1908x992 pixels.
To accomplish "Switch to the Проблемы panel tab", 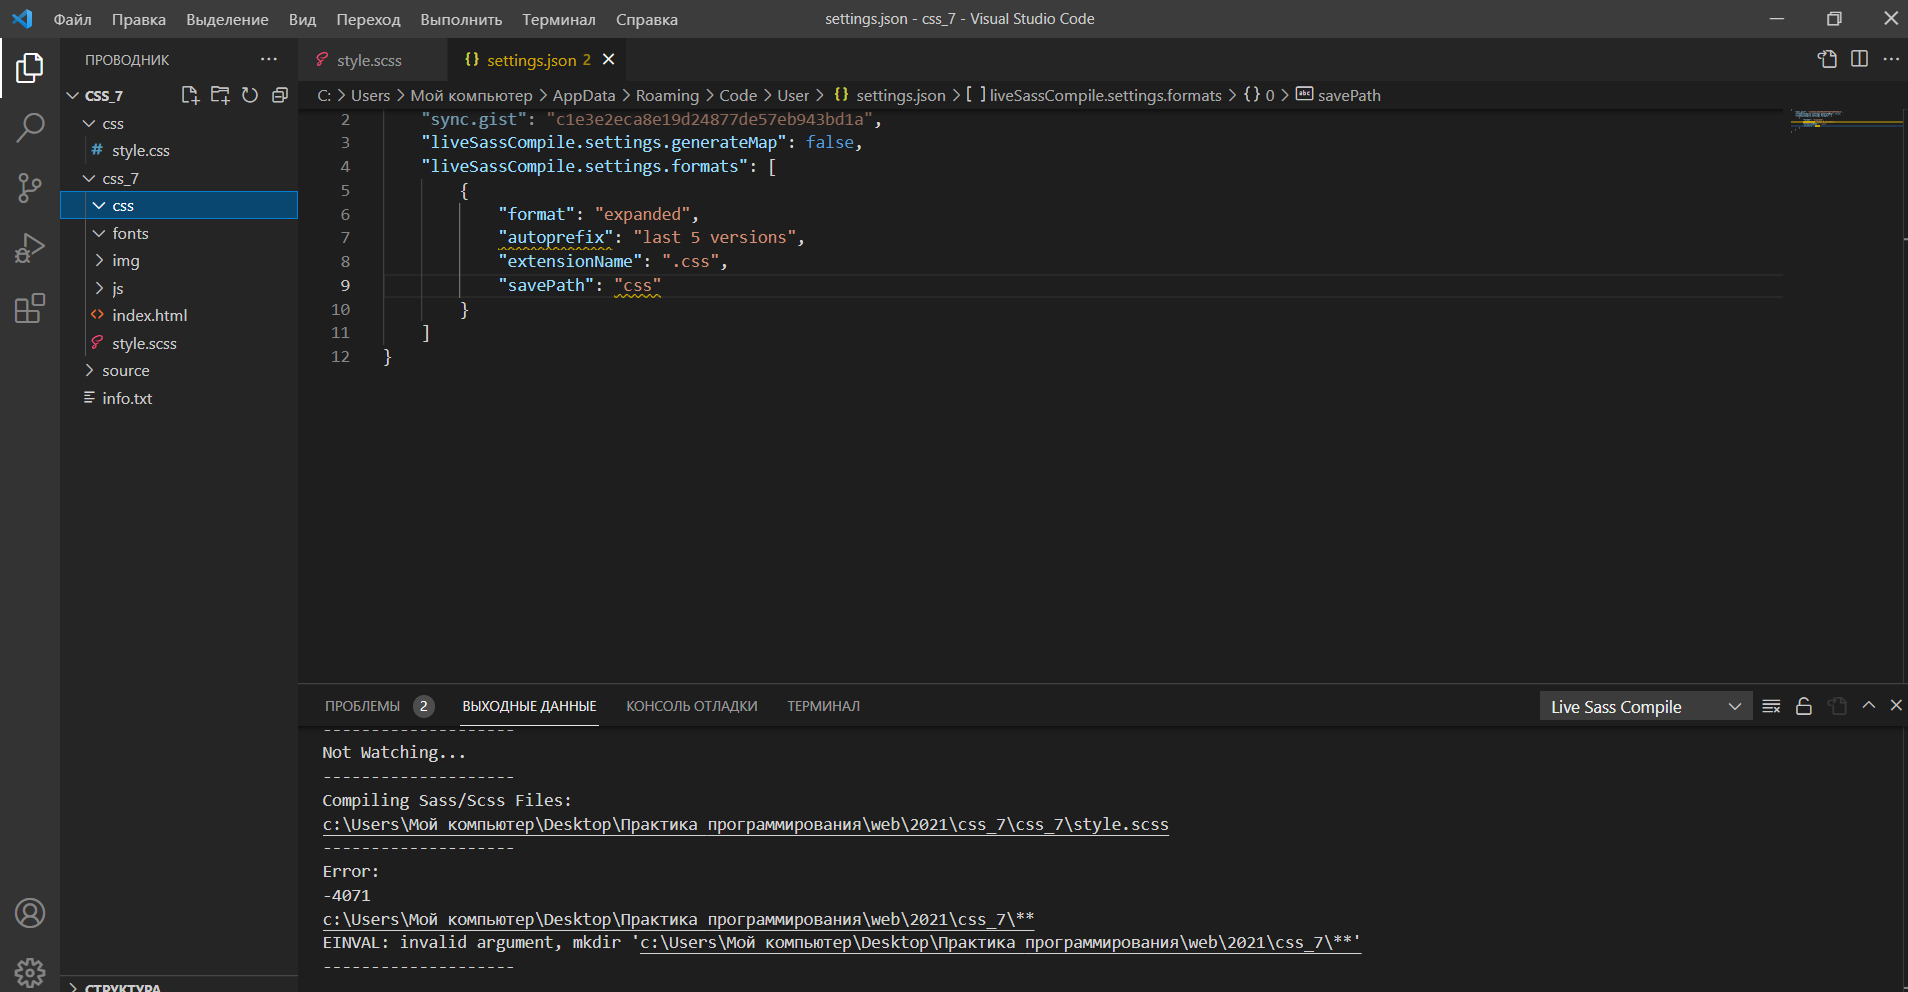I will pyautogui.click(x=362, y=706).
